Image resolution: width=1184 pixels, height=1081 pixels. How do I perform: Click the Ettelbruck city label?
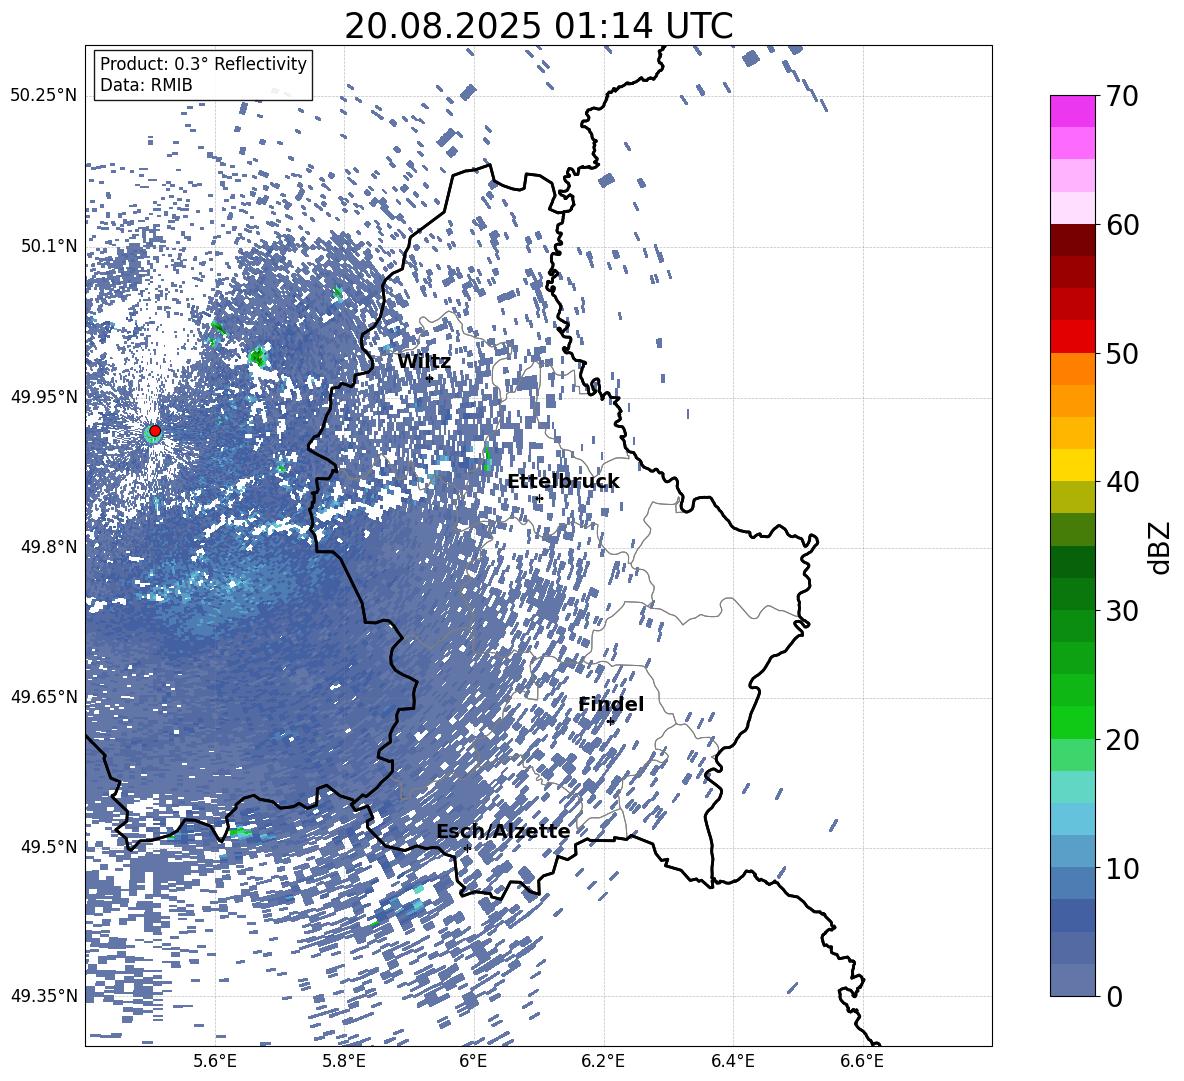coord(563,482)
